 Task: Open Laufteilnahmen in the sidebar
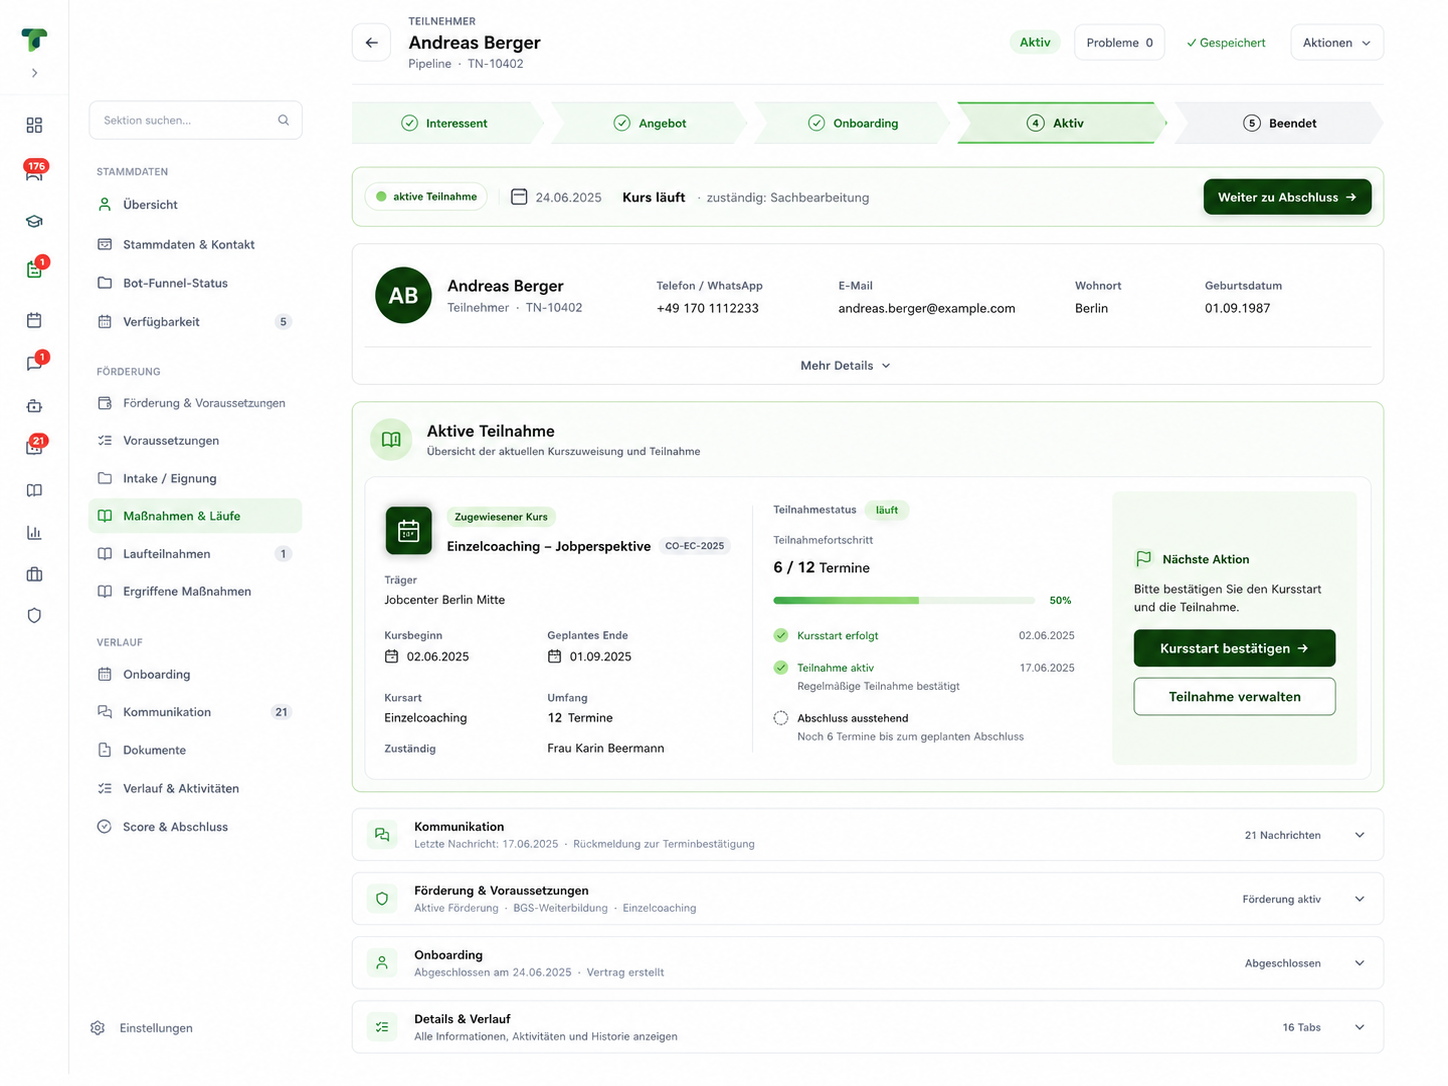[x=196, y=554]
